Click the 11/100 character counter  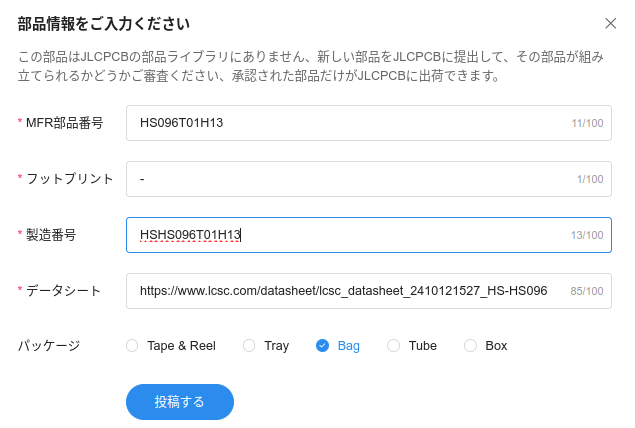click(587, 123)
